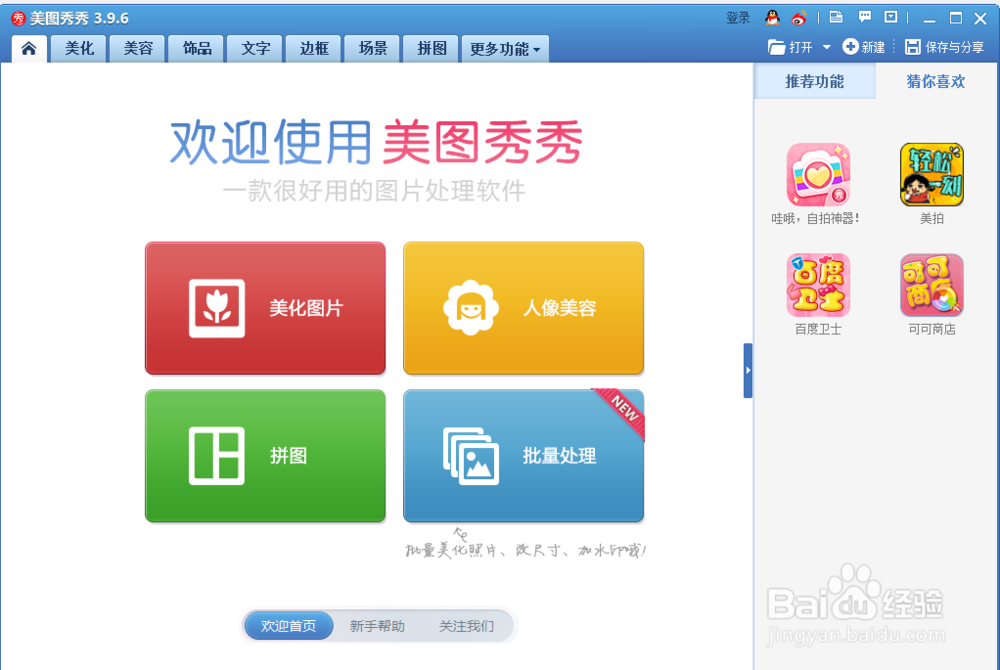
Task: Click the yellow 人像美容 tile
Action: point(523,308)
